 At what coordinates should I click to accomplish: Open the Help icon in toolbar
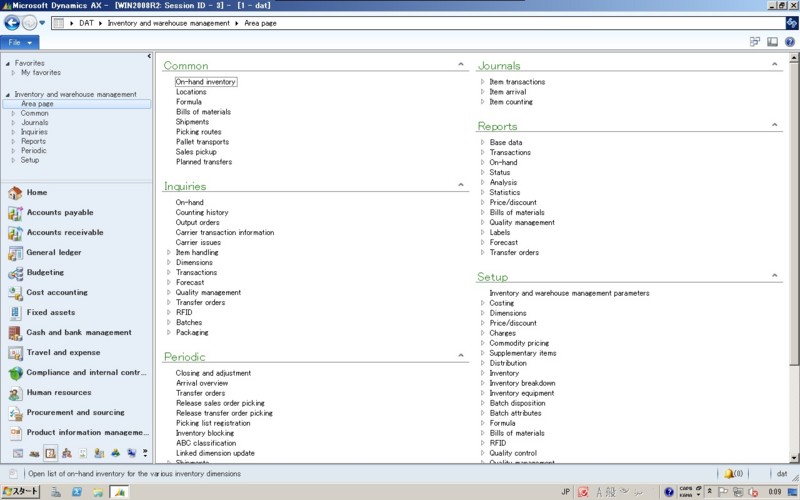pos(789,42)
